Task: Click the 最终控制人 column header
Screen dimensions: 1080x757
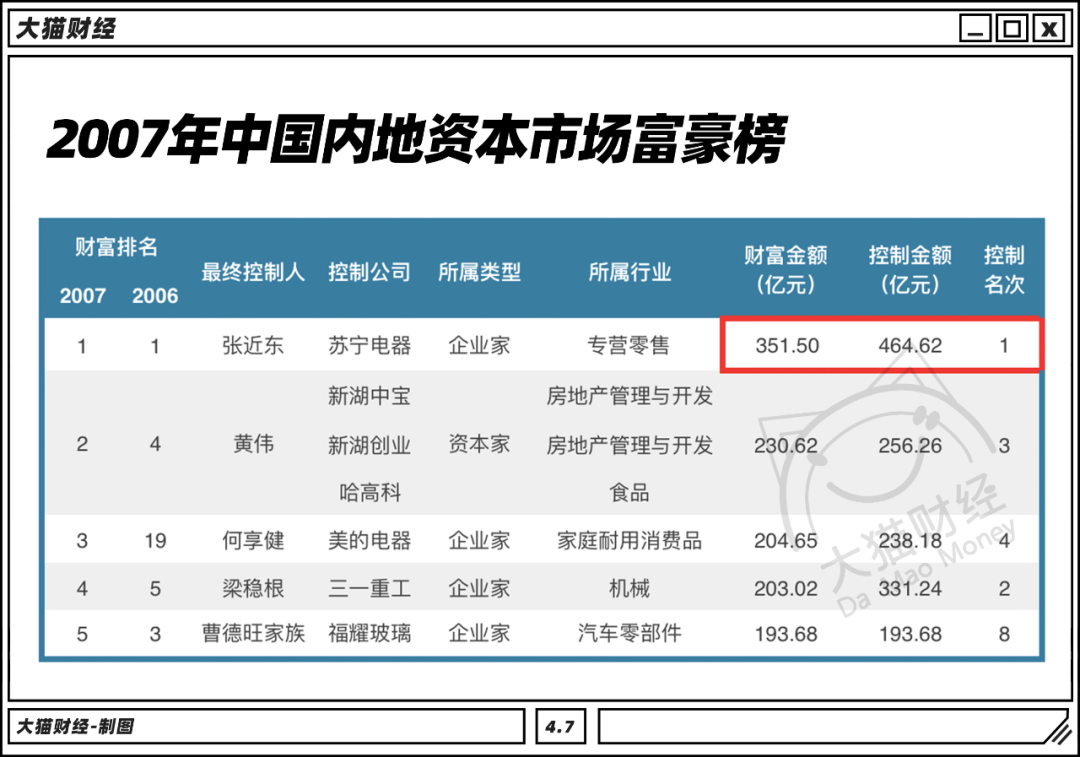Action: (253, 272)
